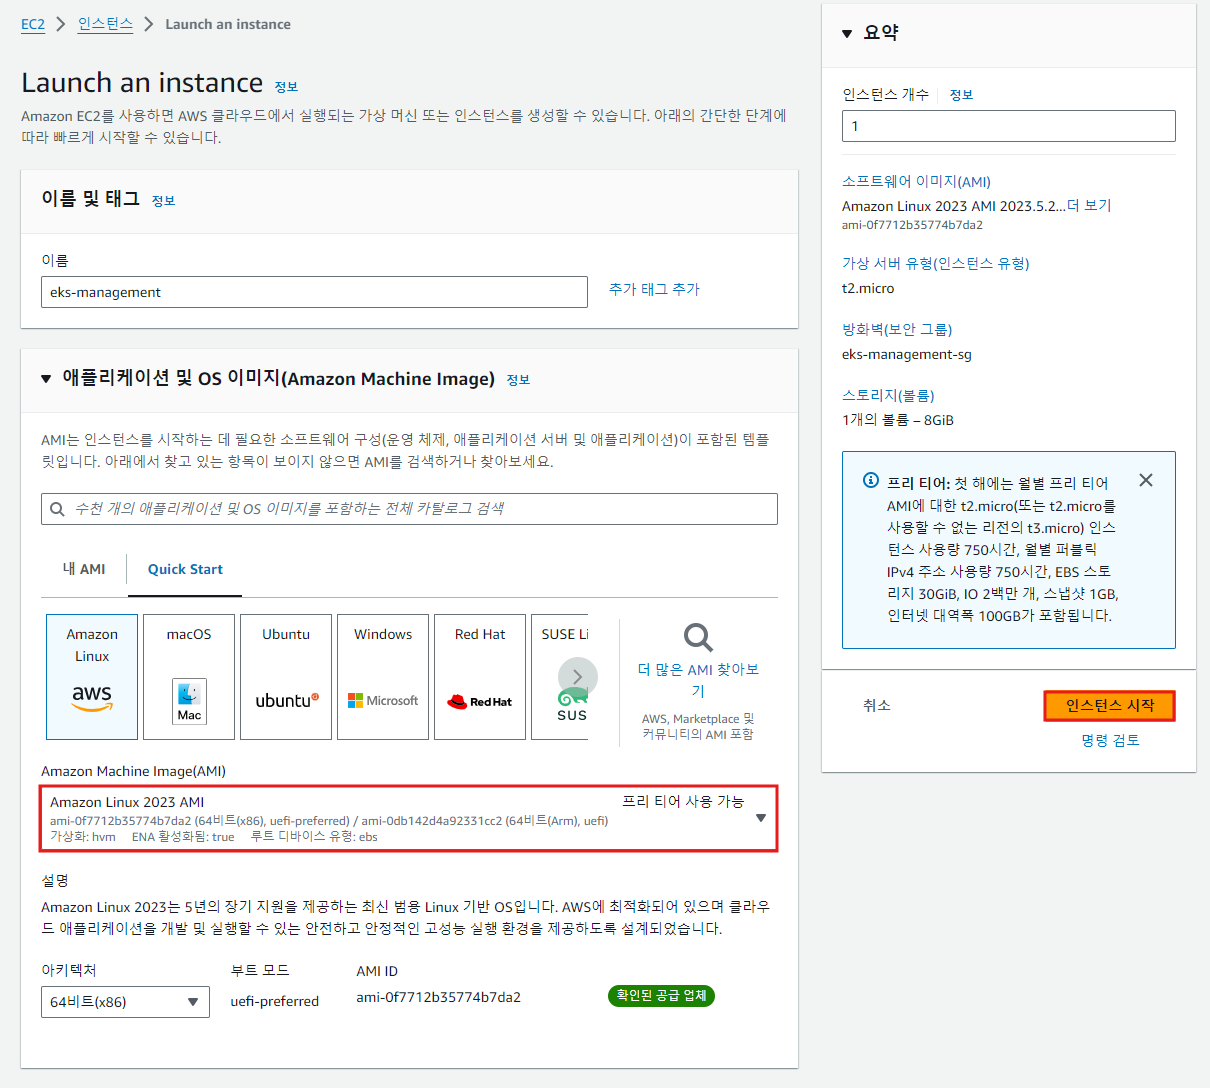The image size is (1210, 1088).
Task: Click the eks-management-sg security group text
Action: coord(907,354)
